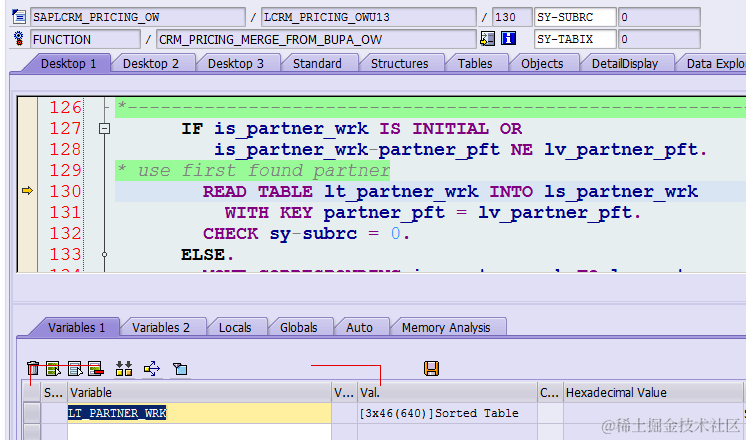Select the Auto tab
The height and width of the screenshot is (440, 746).
click(359, 327)
